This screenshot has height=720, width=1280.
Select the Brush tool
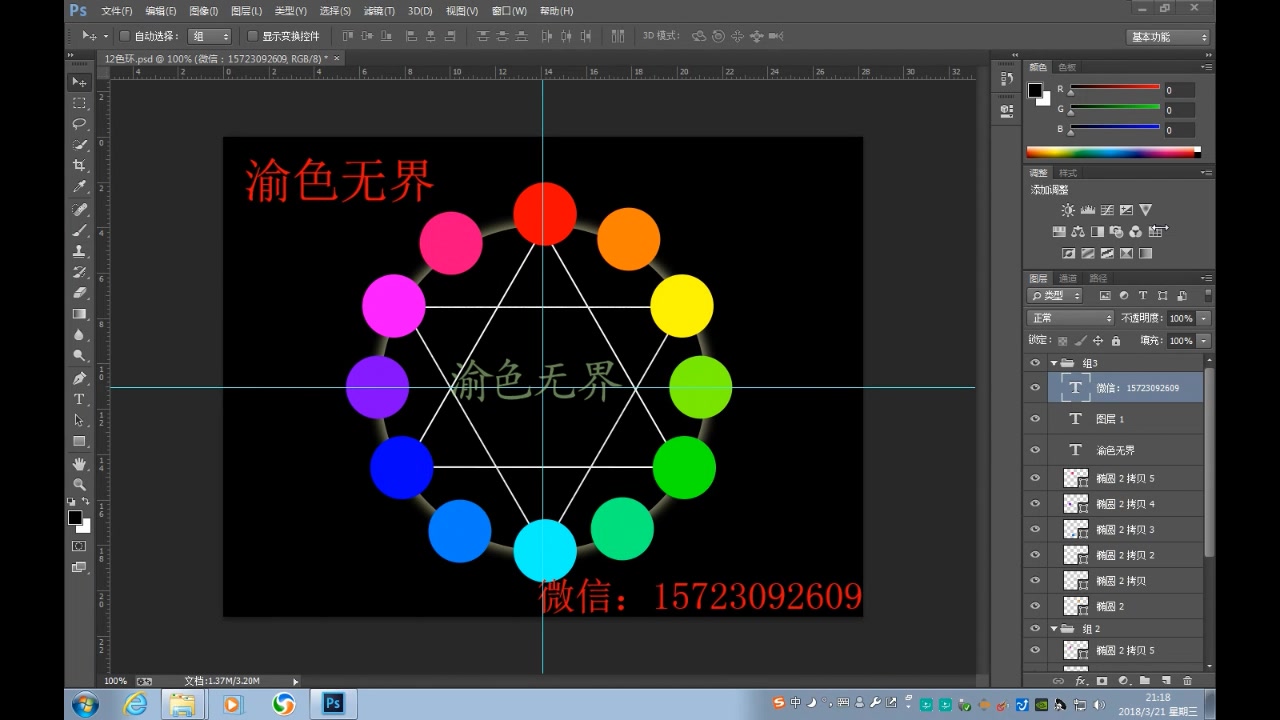tap(80, 230)
